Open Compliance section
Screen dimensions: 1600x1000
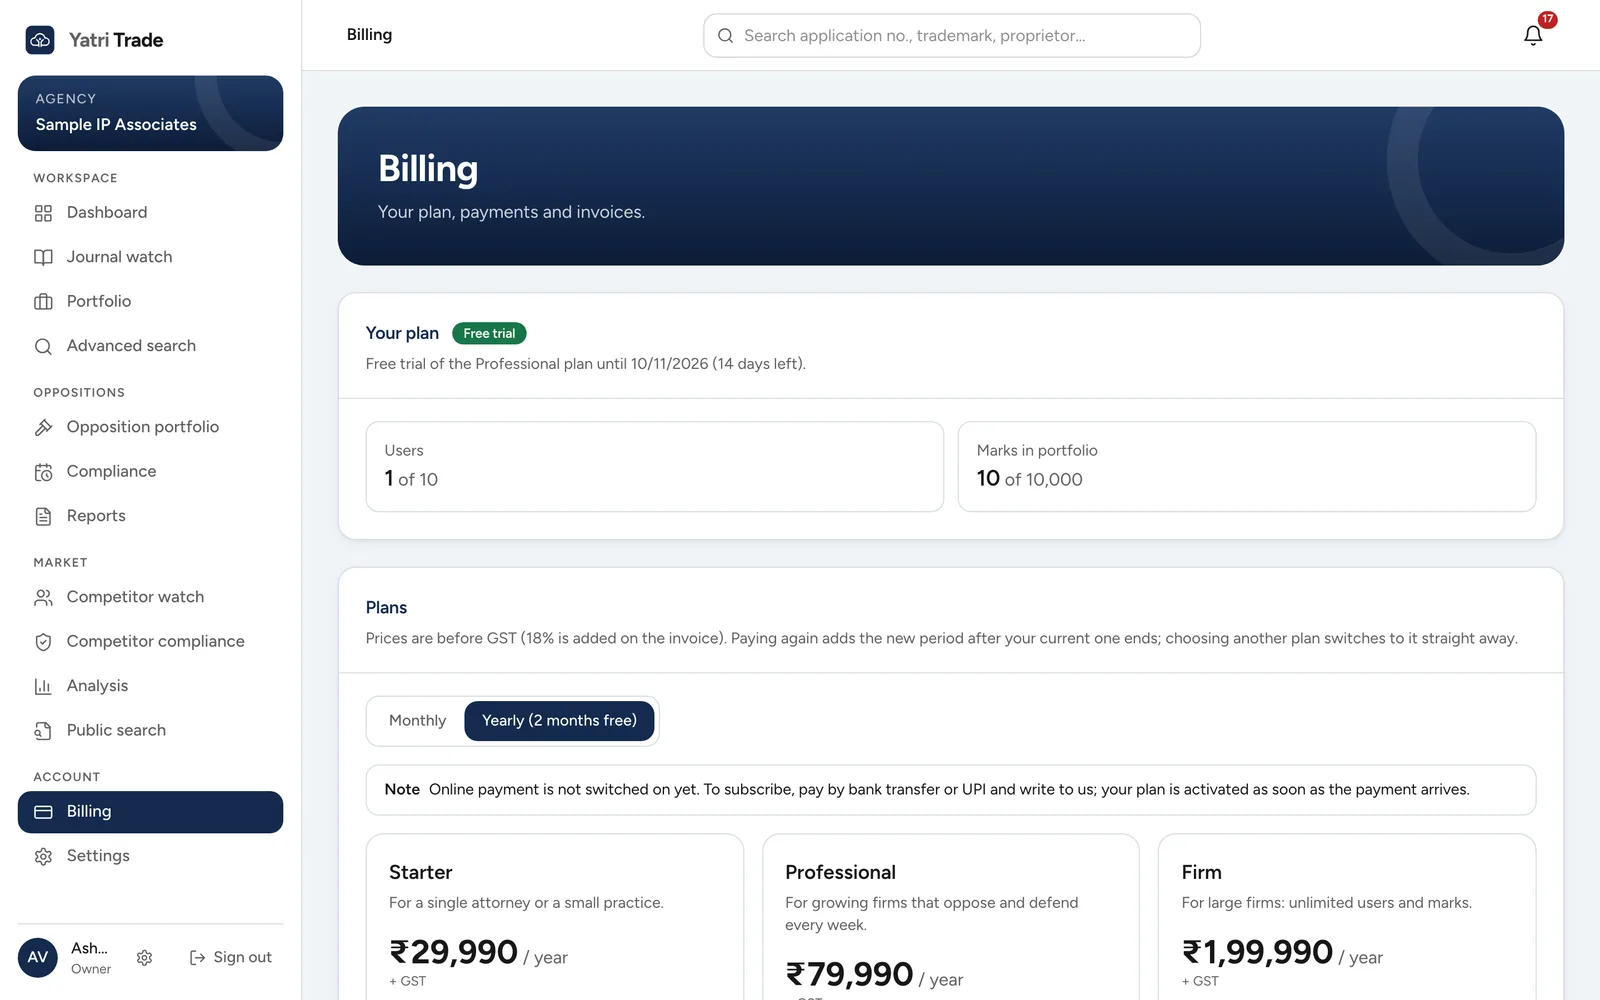coord(150,472)
